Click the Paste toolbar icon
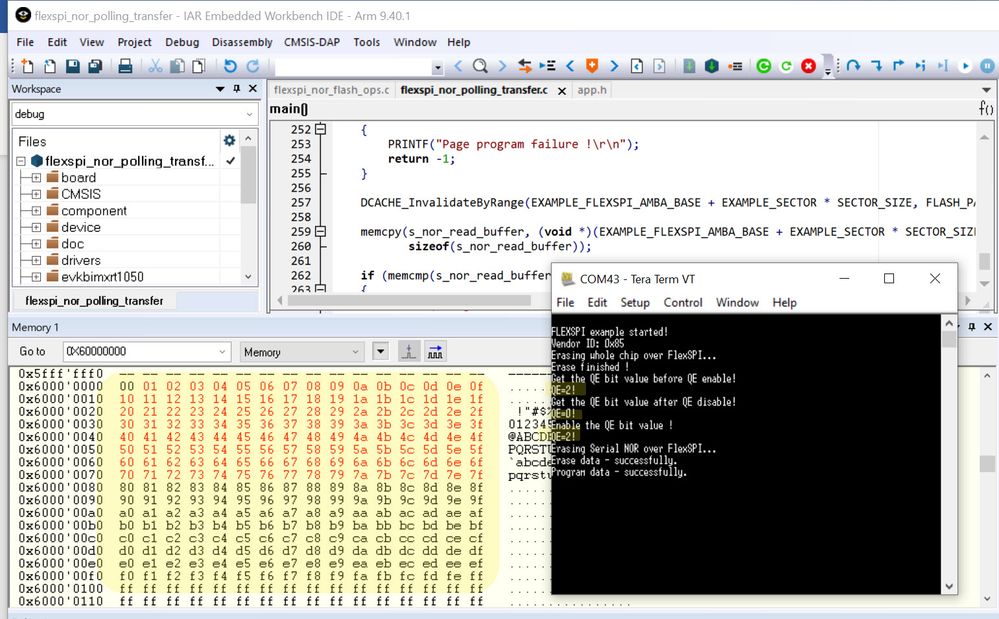Image resolution: width=999 pixels, height=619 pixels. [199, 66]
